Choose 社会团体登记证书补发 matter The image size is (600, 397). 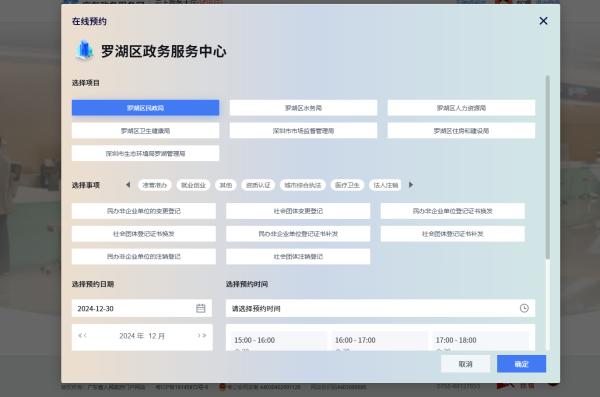(453, 234)
